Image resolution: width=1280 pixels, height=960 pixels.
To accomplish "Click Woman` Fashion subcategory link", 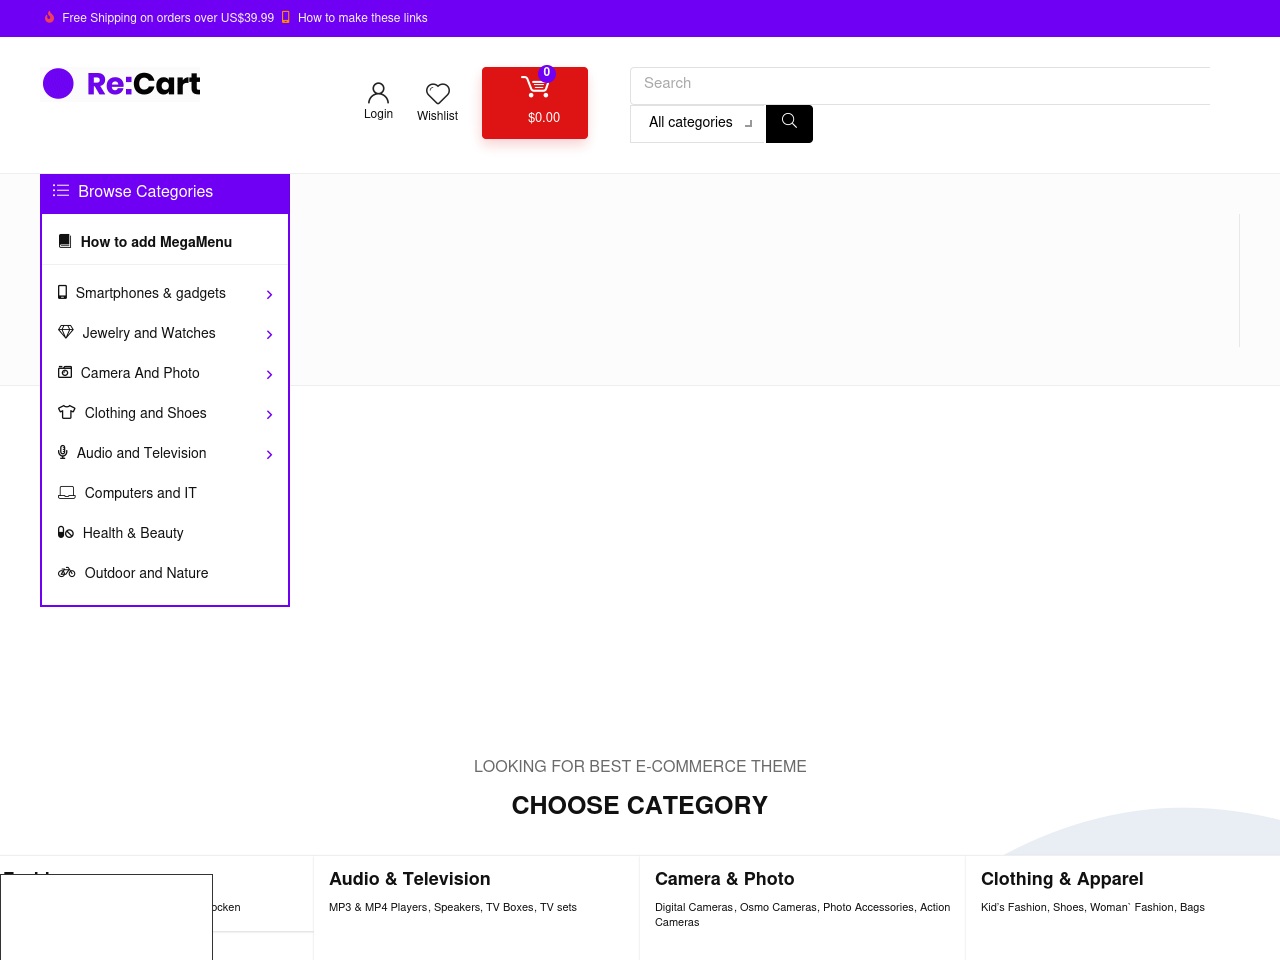I will tap(1132, 907).
